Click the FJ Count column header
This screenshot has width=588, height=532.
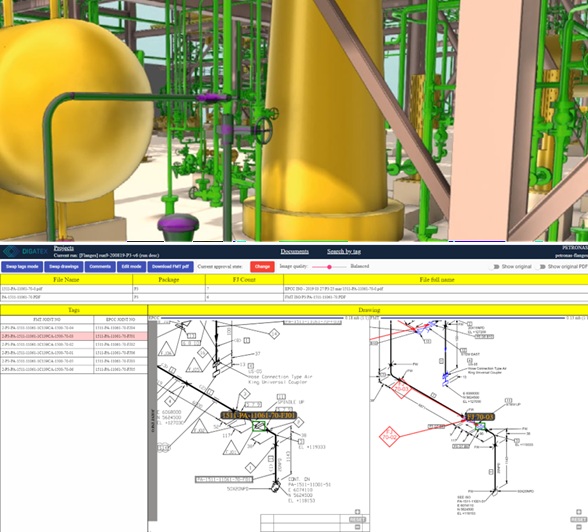point(244,280)
